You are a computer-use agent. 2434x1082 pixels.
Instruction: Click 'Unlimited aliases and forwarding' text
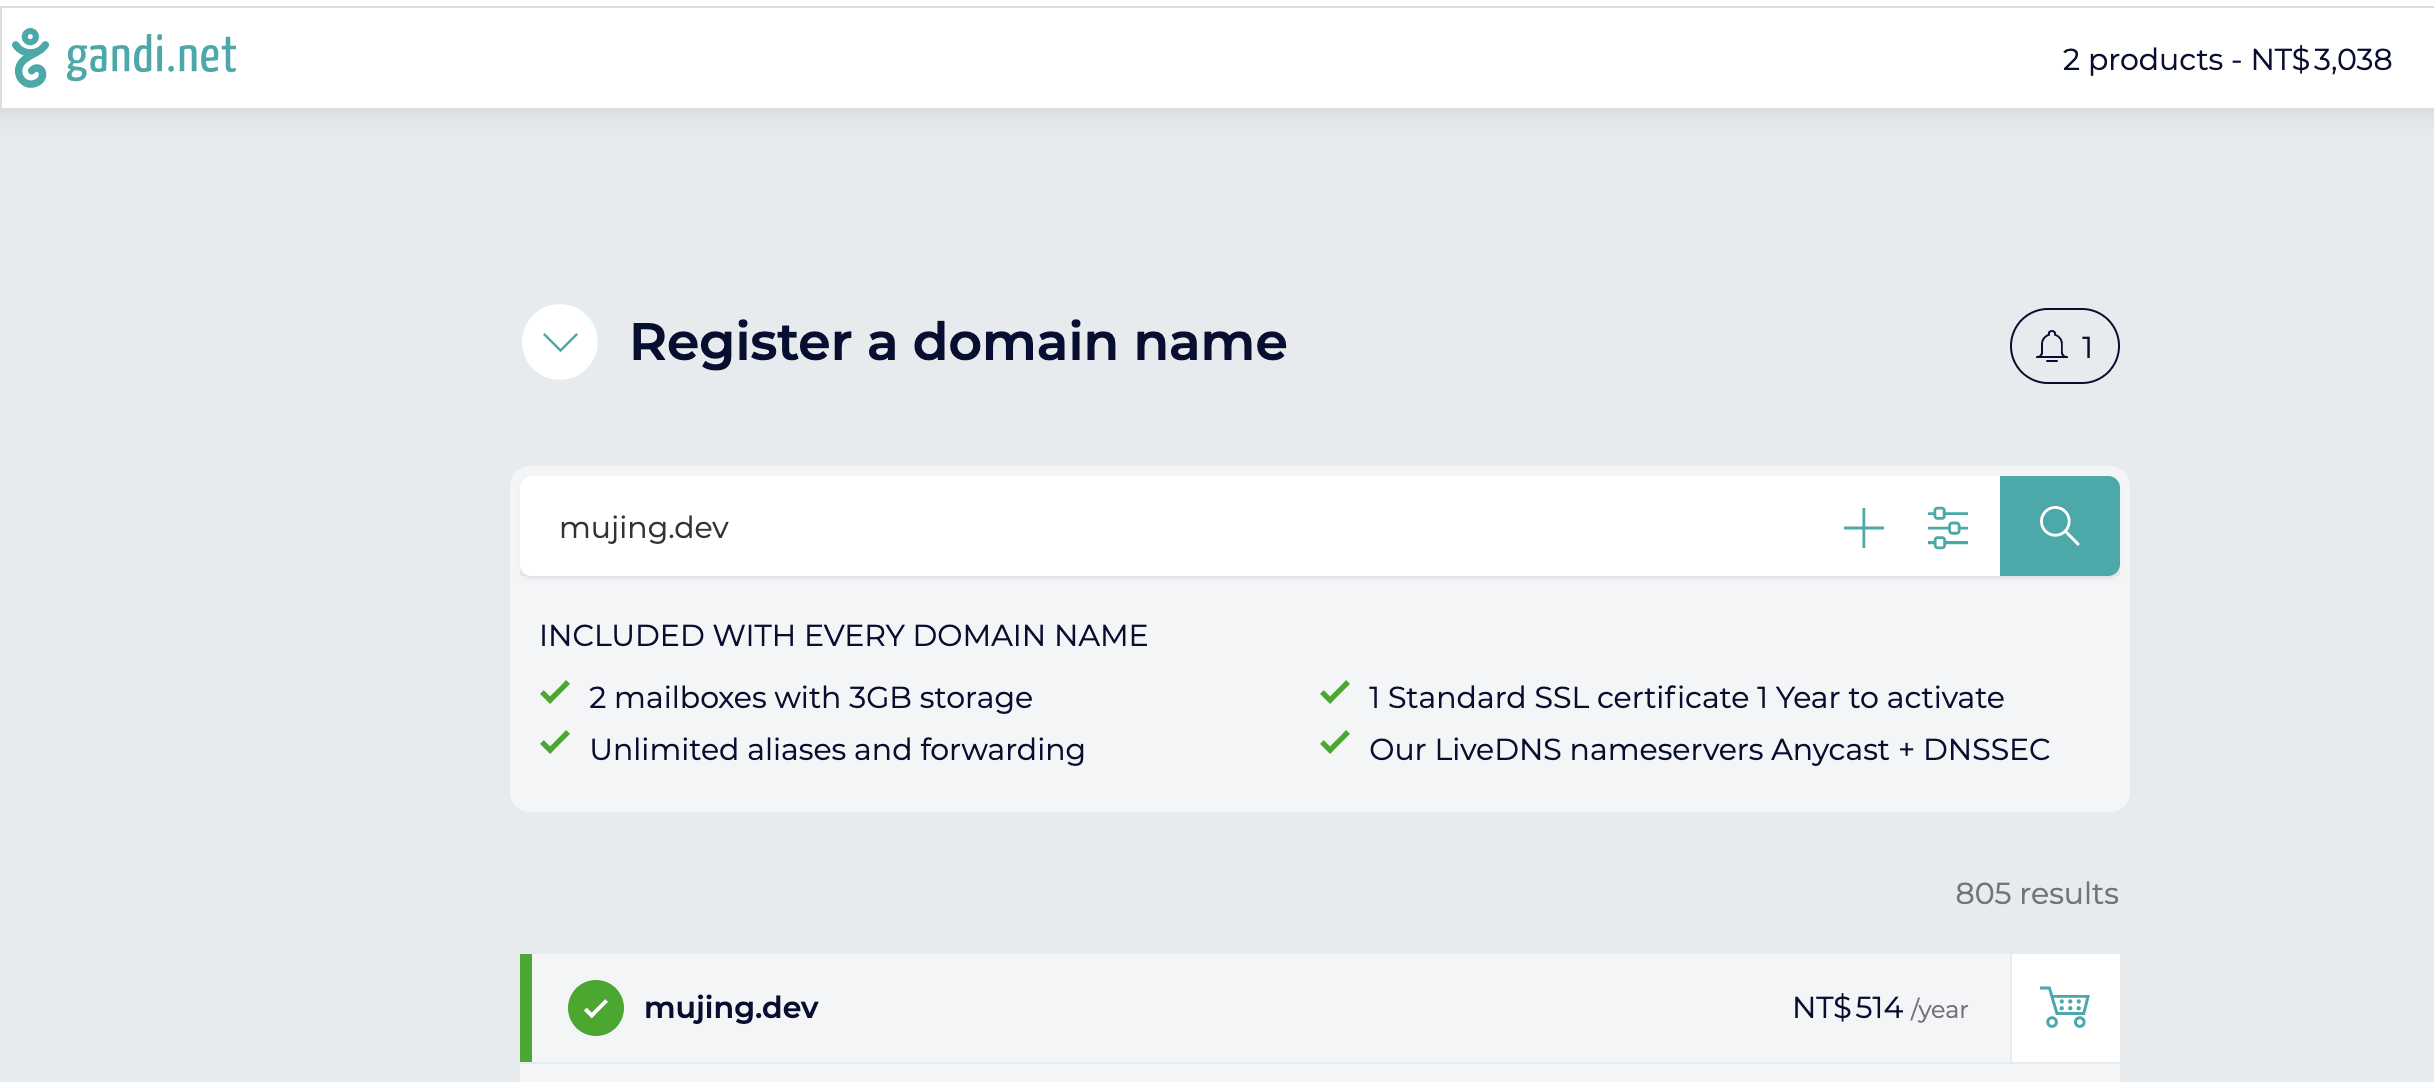837,749
